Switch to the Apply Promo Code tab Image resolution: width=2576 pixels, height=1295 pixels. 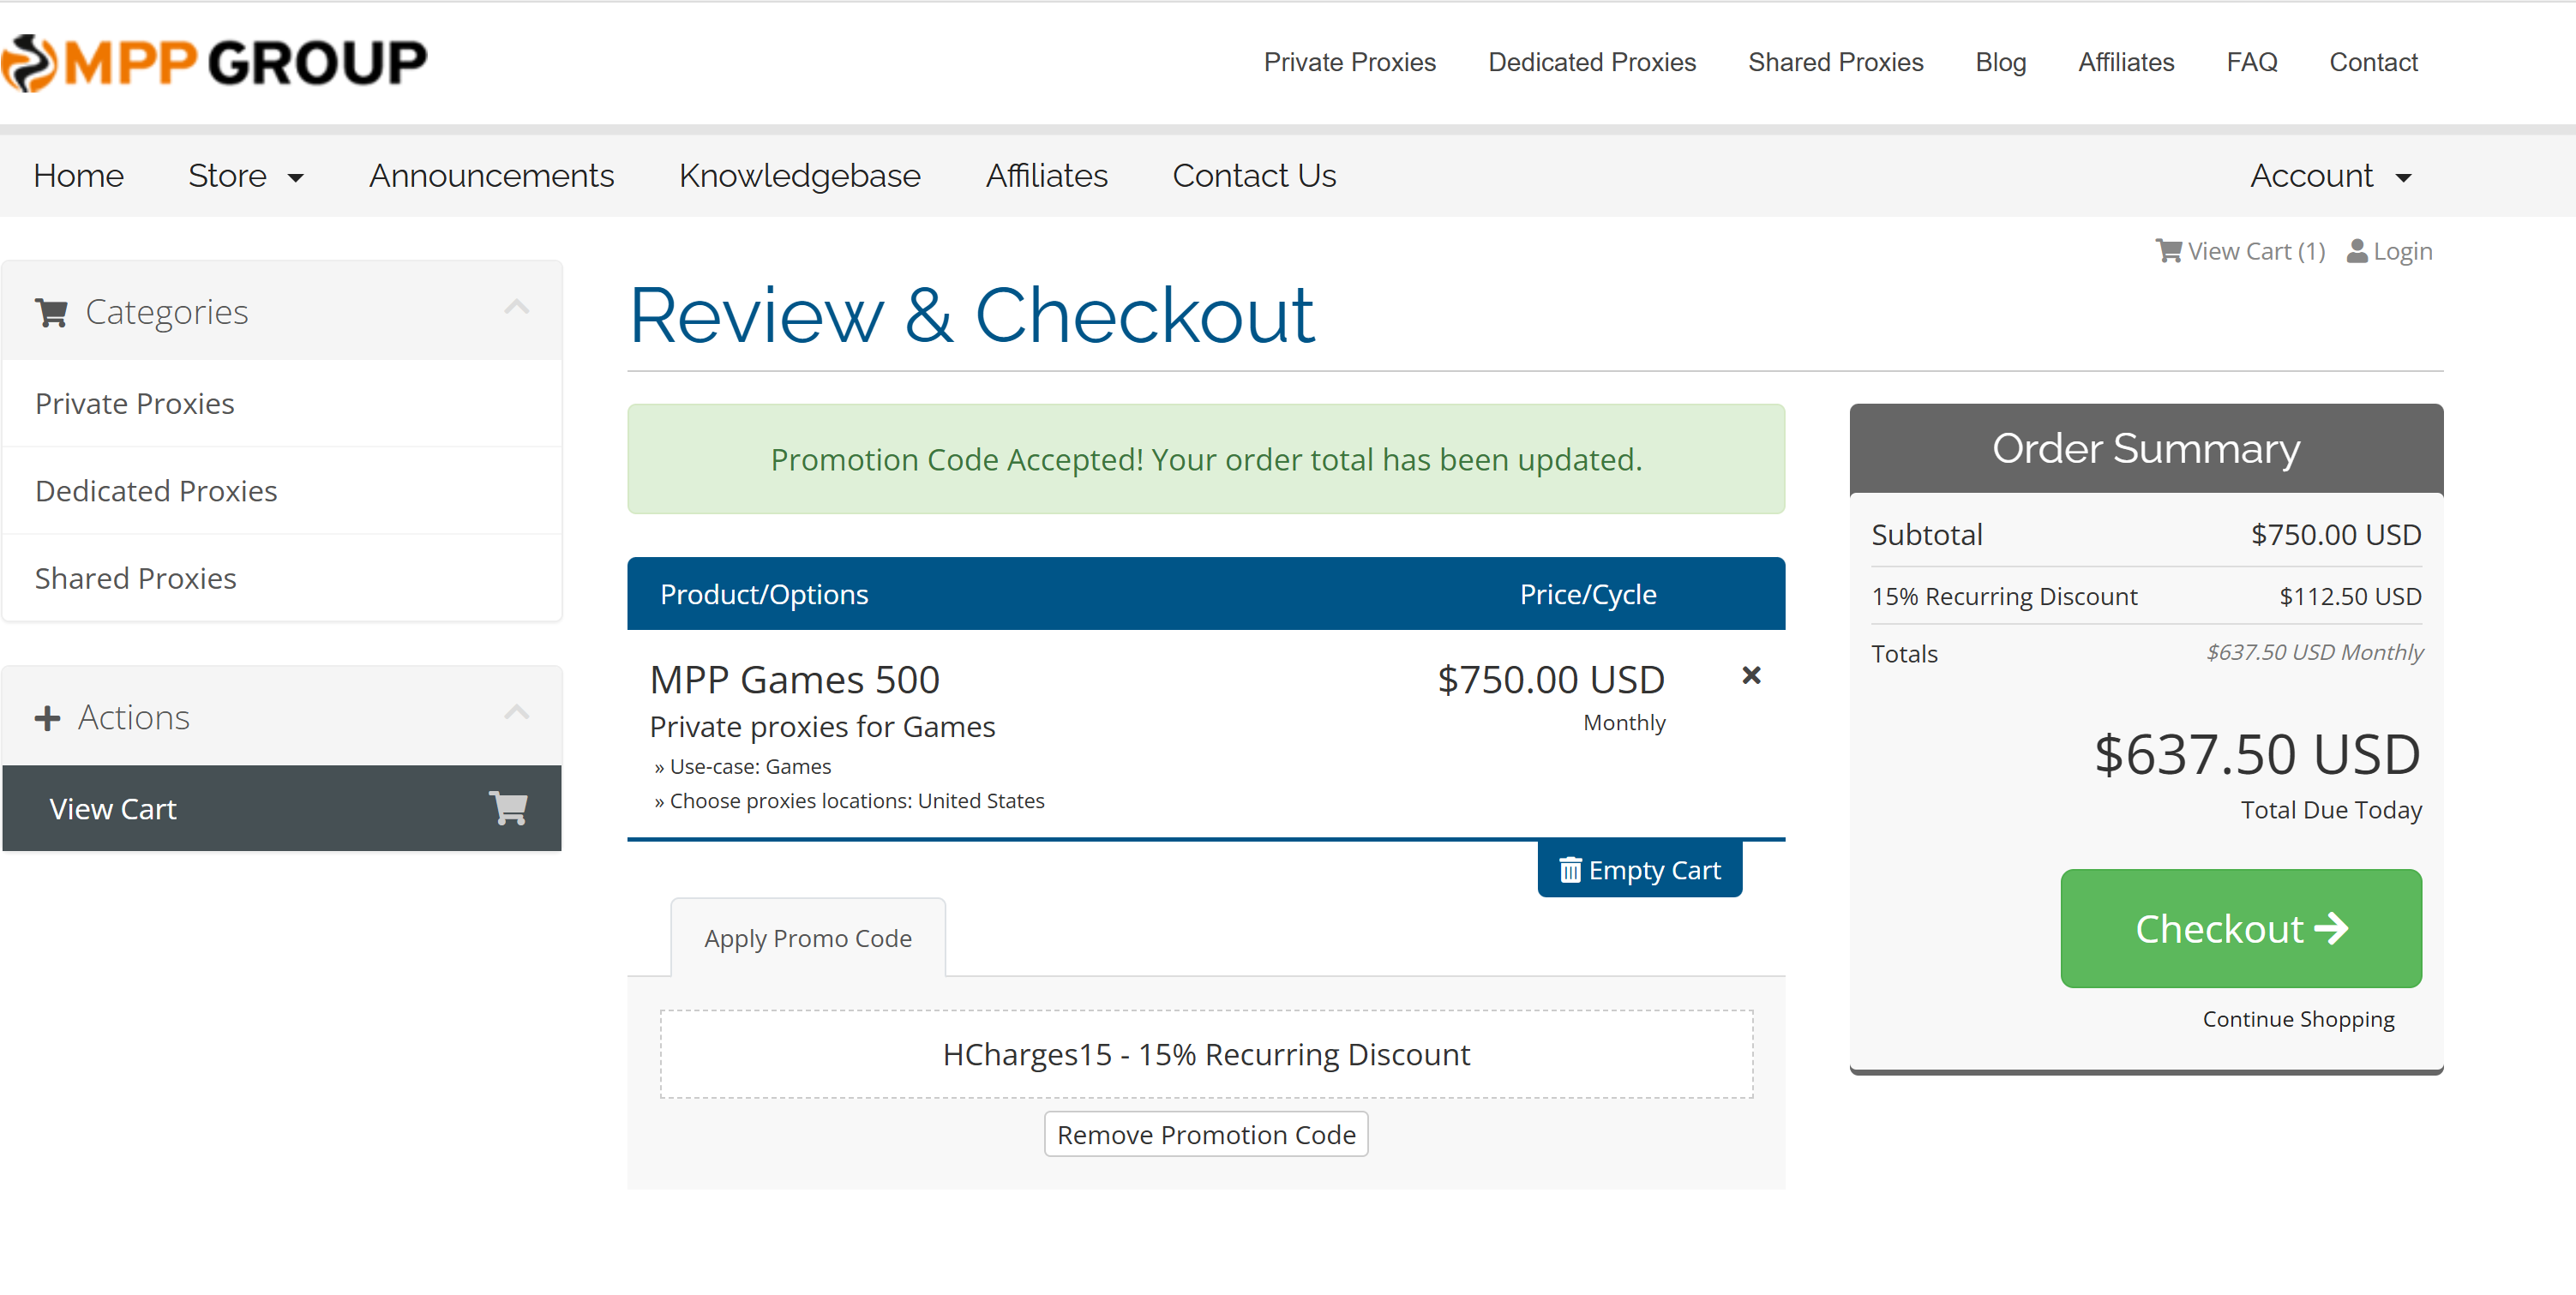[807, 938]
